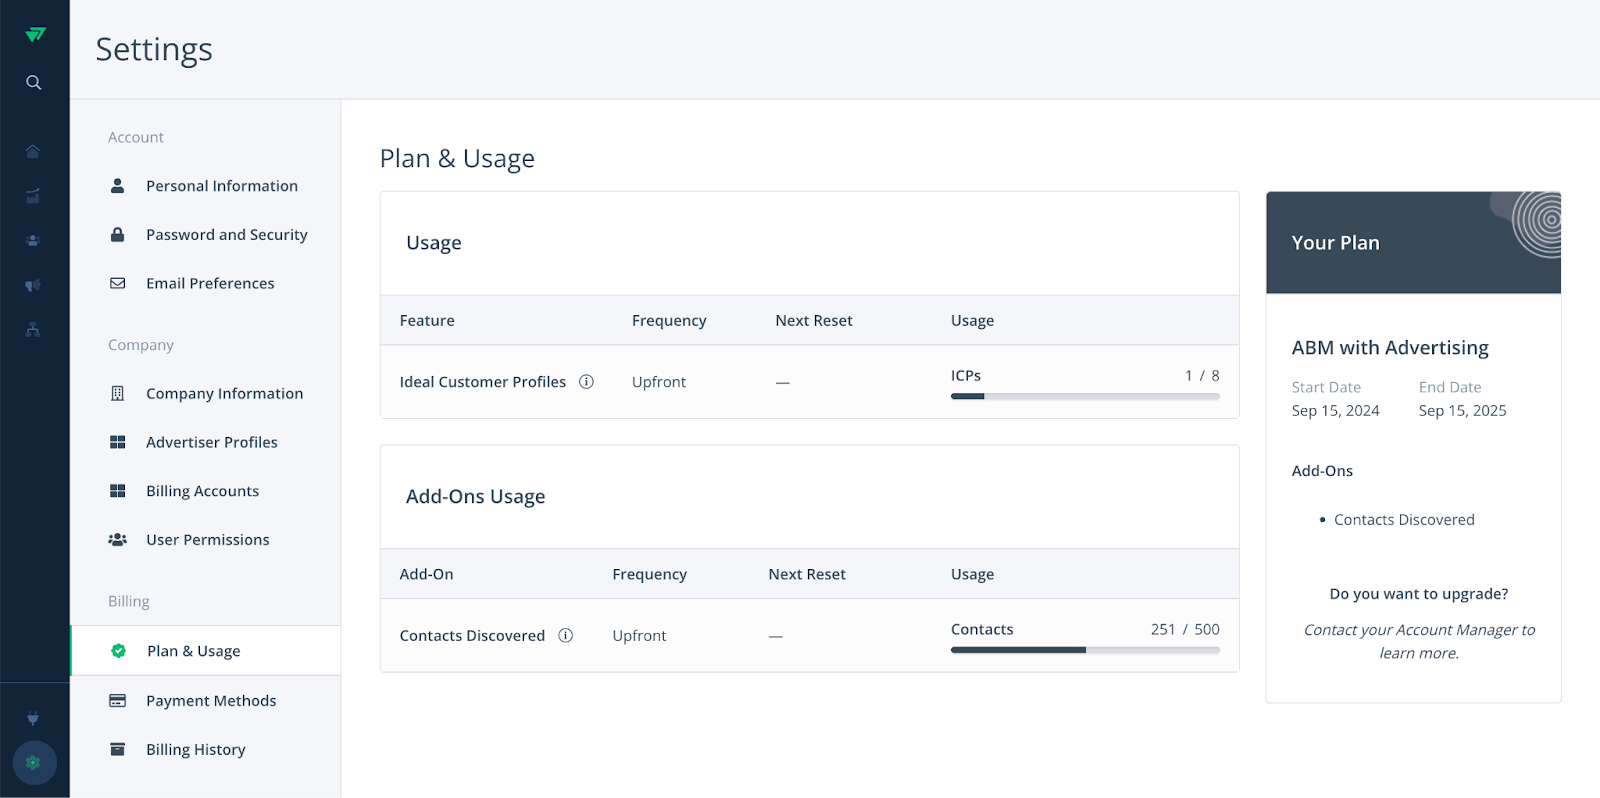Click the '1 / 8' ICPs usage value
1600x798 pixels.
(1202, 375)
